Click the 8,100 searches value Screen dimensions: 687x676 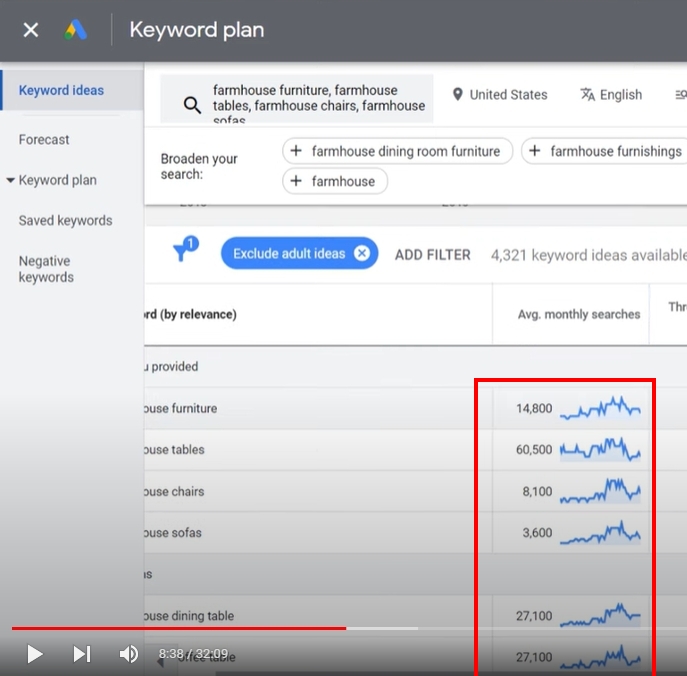537,492
